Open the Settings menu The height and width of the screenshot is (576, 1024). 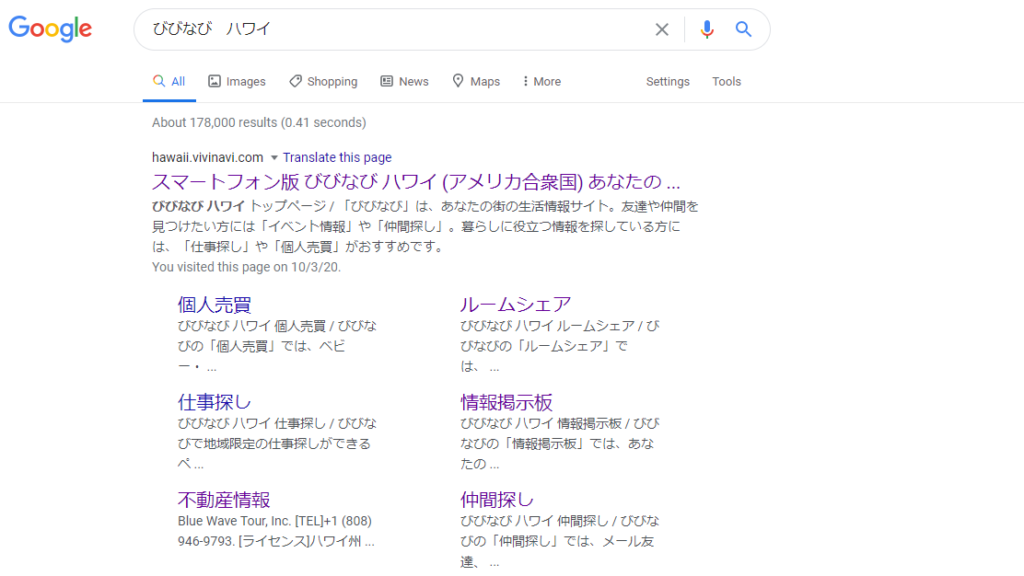[x=667, y=82]
